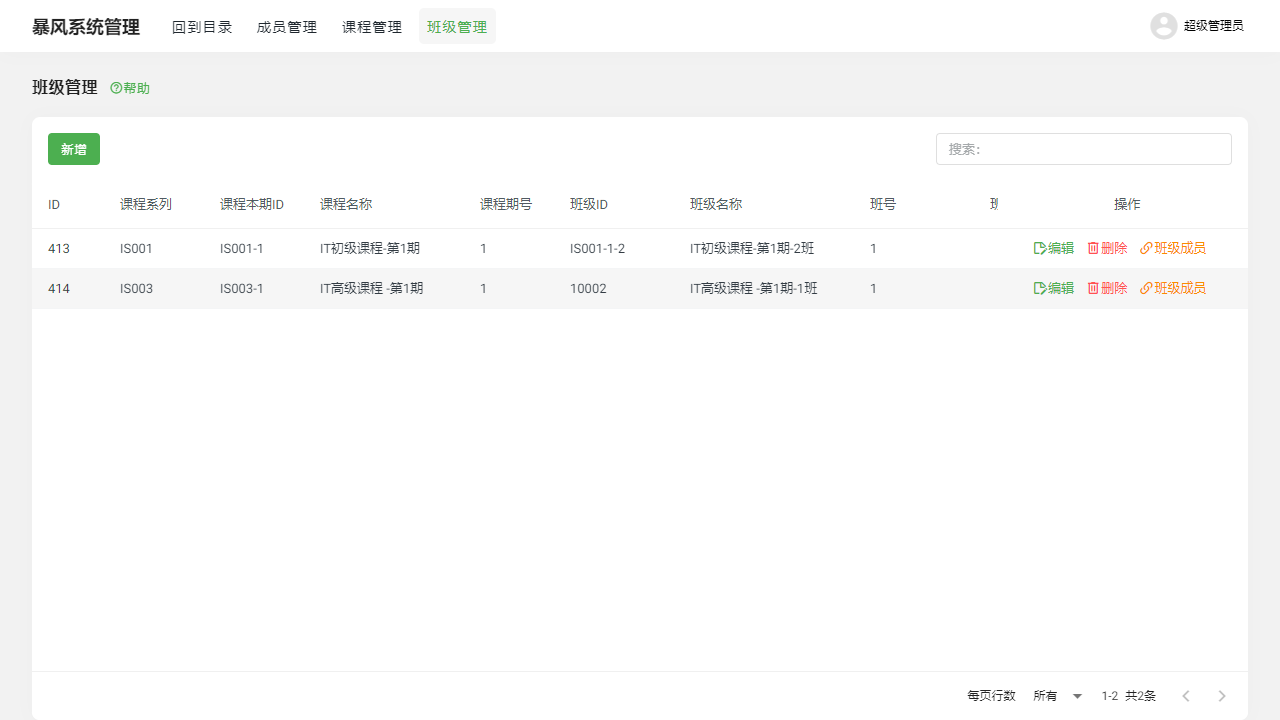Select 回到目录 in the top navigation
Screen dimensions: 1280x720
click(x=202, y=27)
